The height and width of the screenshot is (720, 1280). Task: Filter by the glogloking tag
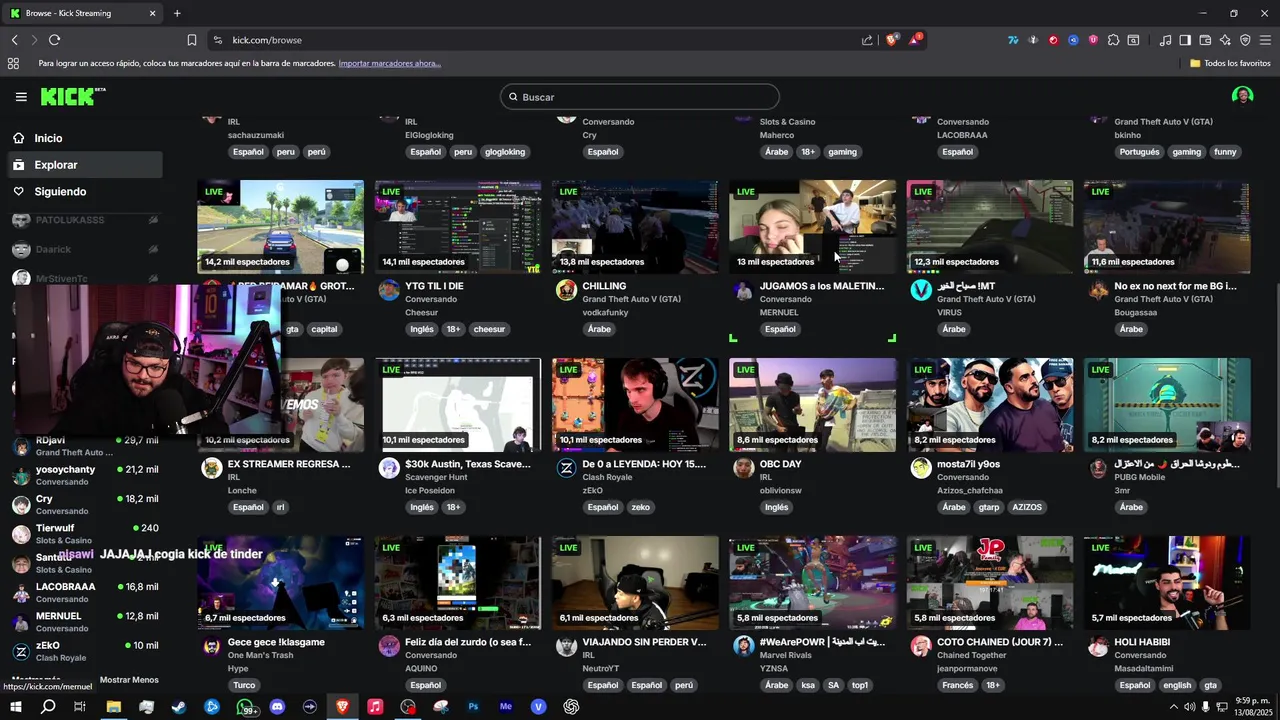tap(505, 152)
